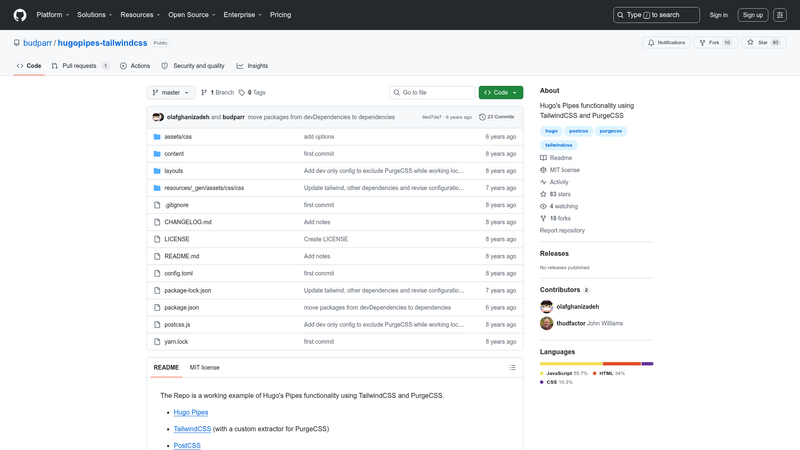This screenshot has height=450, width=800.
Task: Select the MIT license tab below files
Action: (x=205, y=367)
